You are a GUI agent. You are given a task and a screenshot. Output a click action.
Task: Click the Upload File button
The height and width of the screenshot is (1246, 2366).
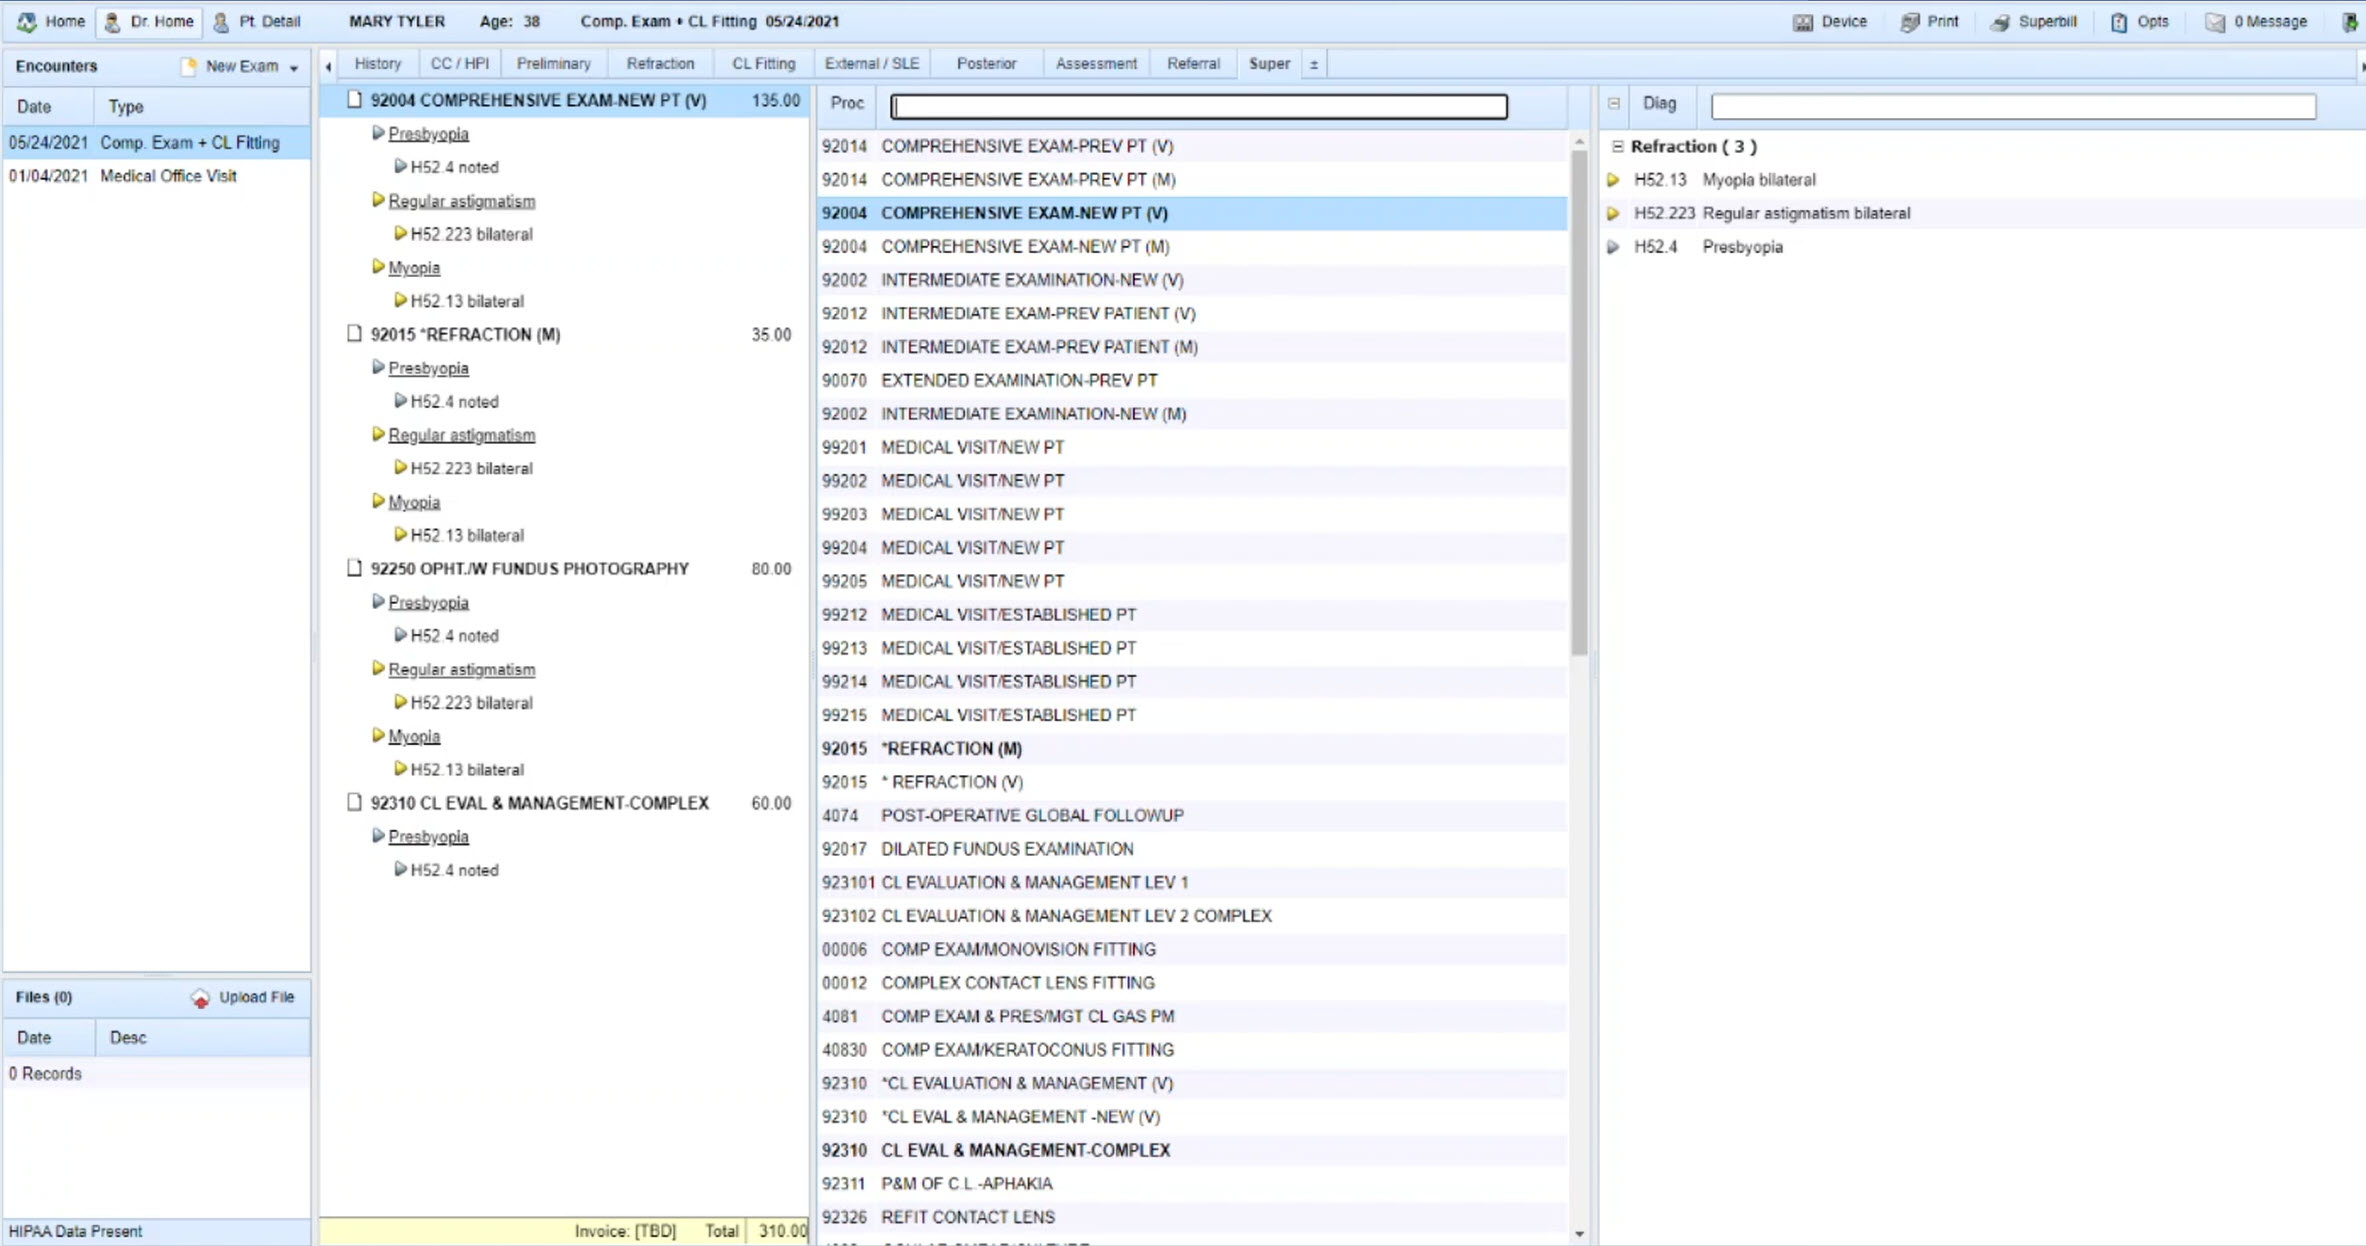243,996
